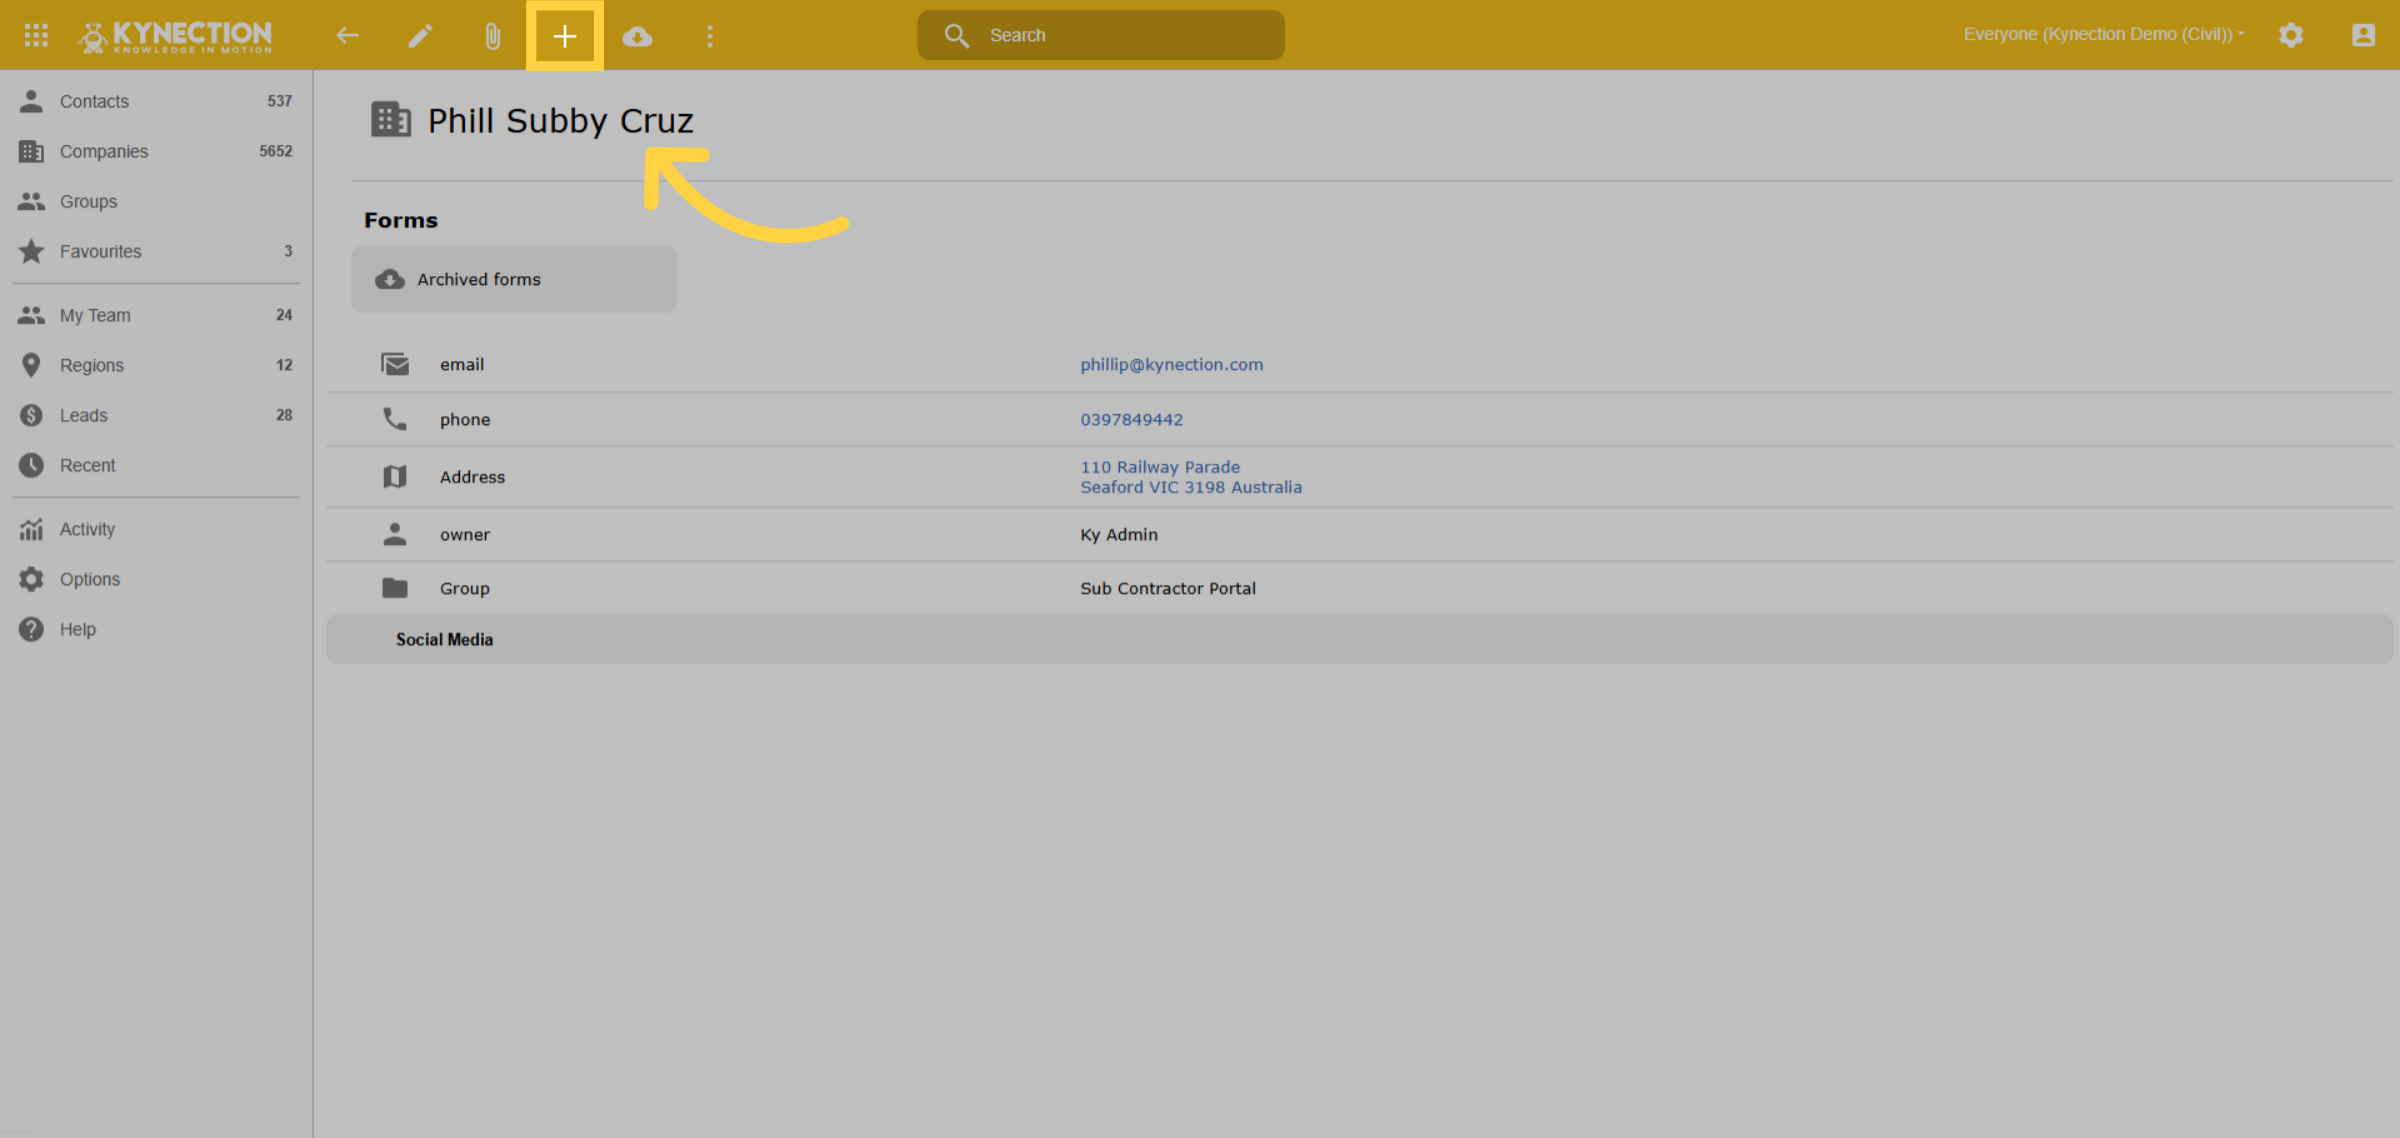Open the three-dot more options menu
Image resolution: width=2400 pixels, height=1138 pixels.
point(710,36)
